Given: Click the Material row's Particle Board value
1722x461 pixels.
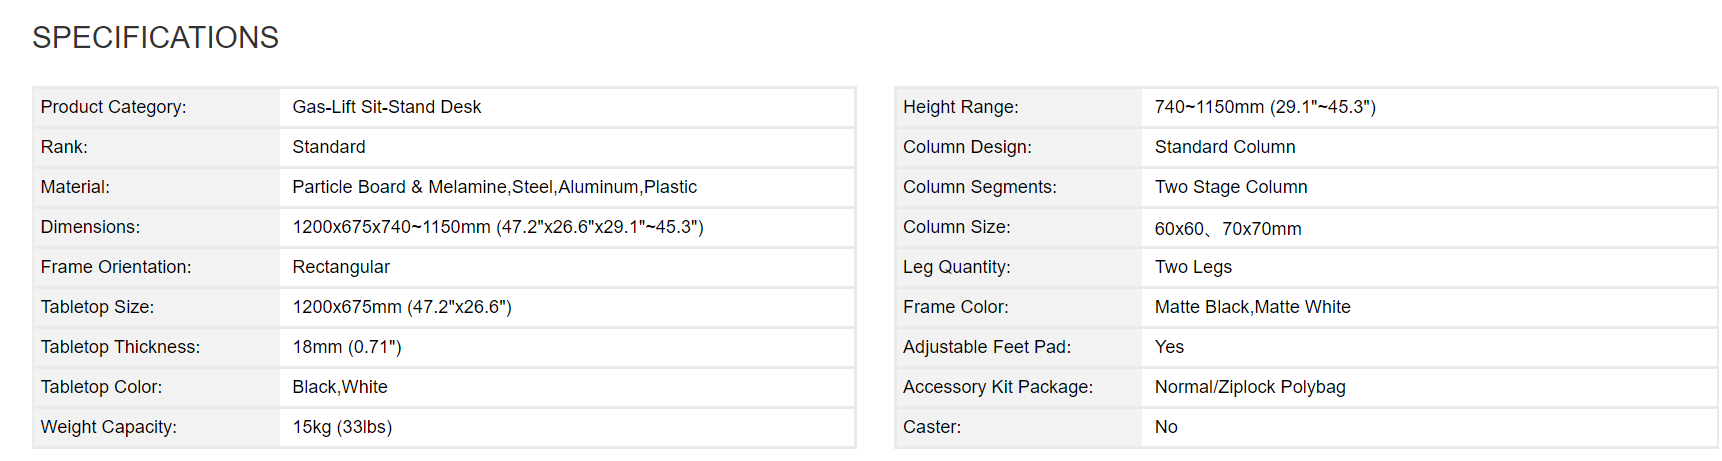Looking at the screenshot, I should pos(494,187).
